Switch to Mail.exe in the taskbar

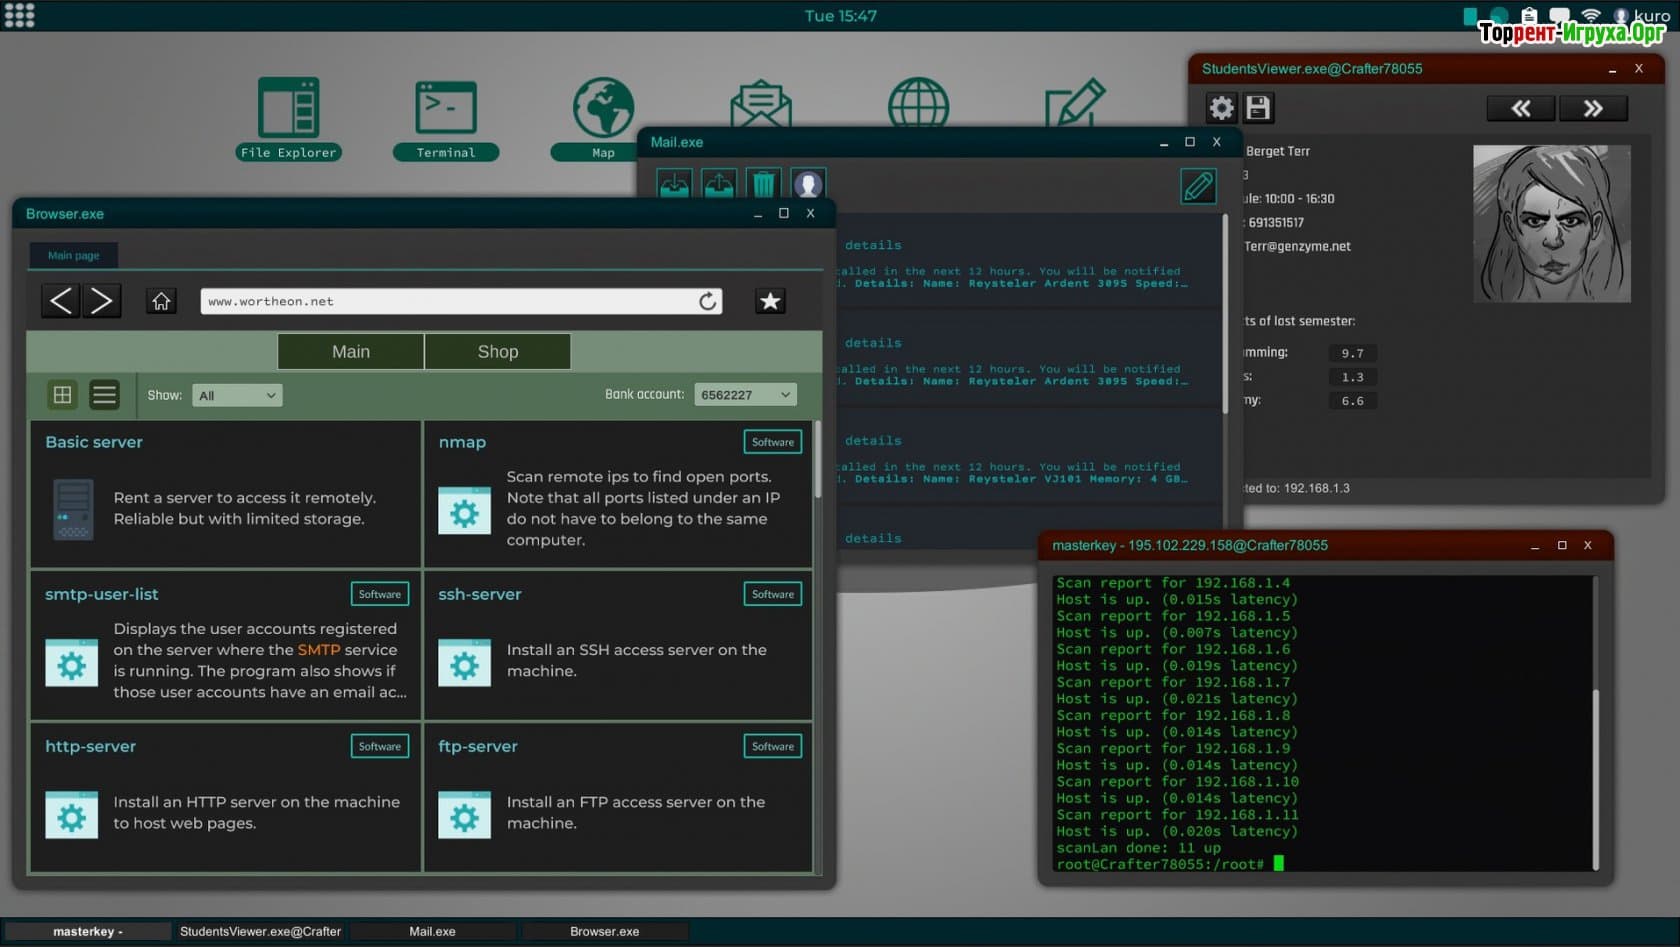click(x=432, y=931)
